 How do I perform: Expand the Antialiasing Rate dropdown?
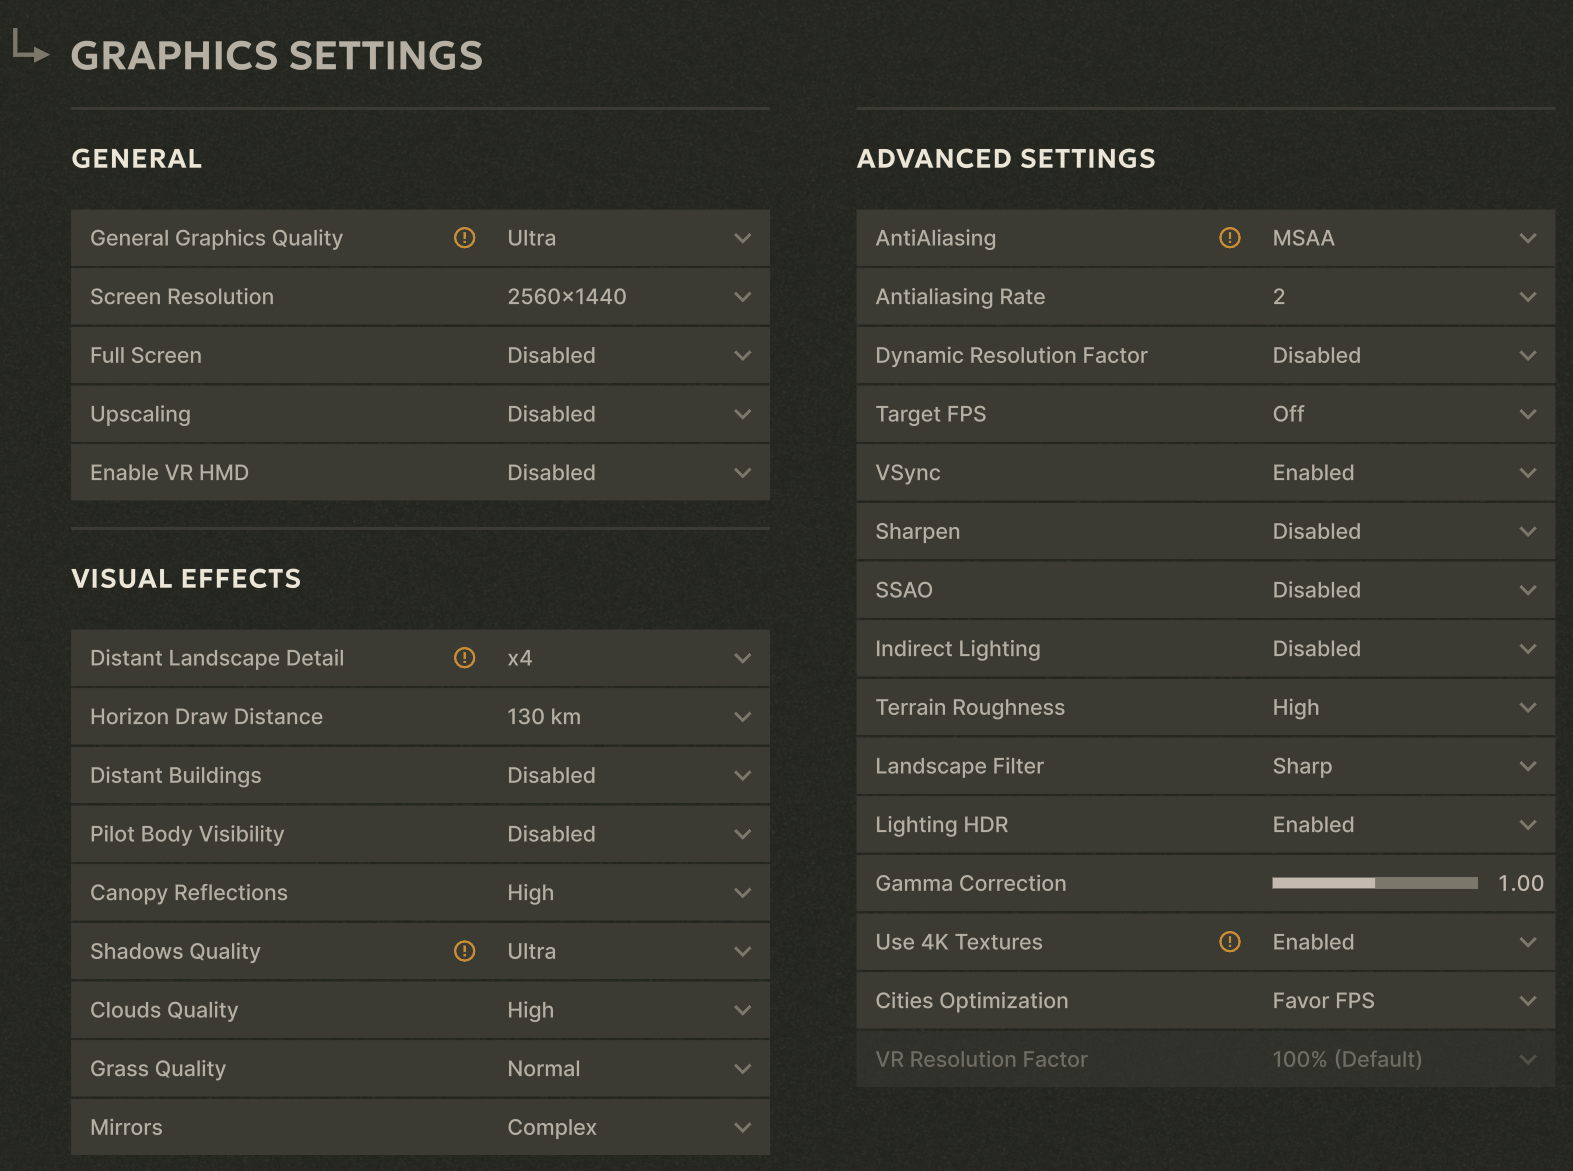click(1405, 297)
